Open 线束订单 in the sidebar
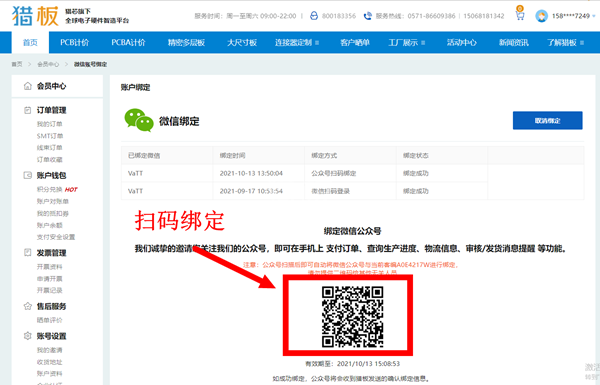Screen dimensions: 600x385 (x=49, y=147)
